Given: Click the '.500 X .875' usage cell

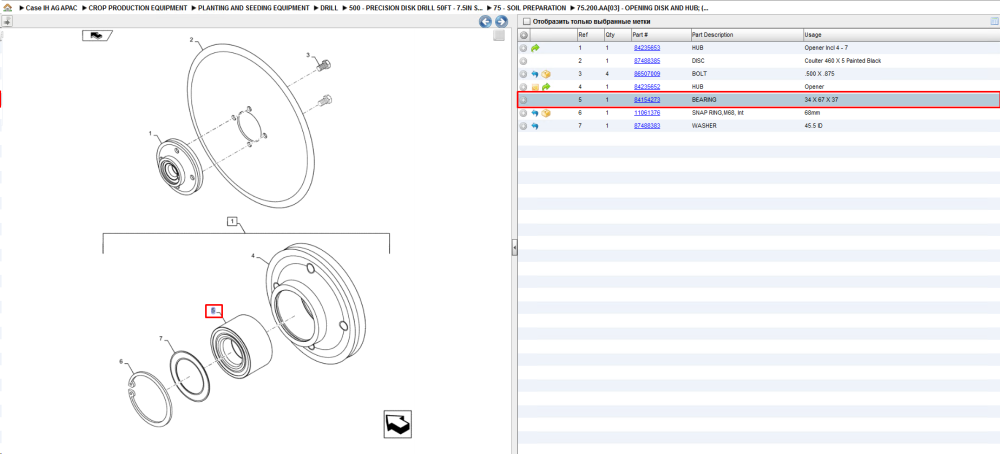Looking at the screenshot, I should [819, 74].
